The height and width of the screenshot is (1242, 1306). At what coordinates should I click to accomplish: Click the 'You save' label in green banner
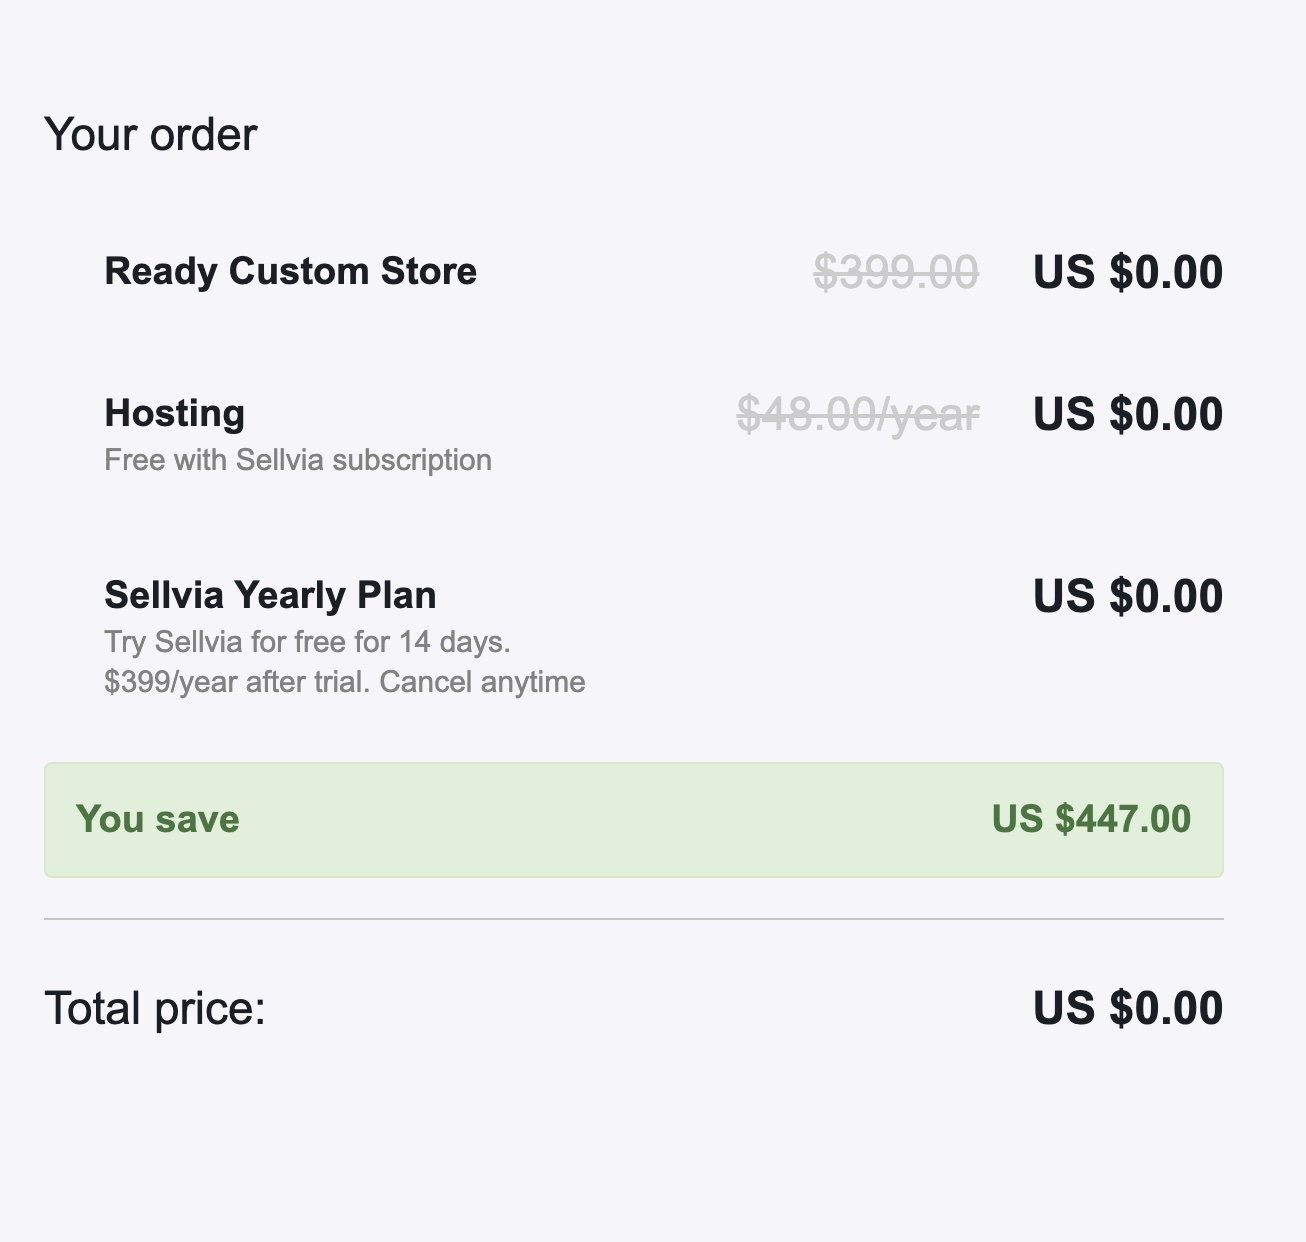(x=158, y=819)
